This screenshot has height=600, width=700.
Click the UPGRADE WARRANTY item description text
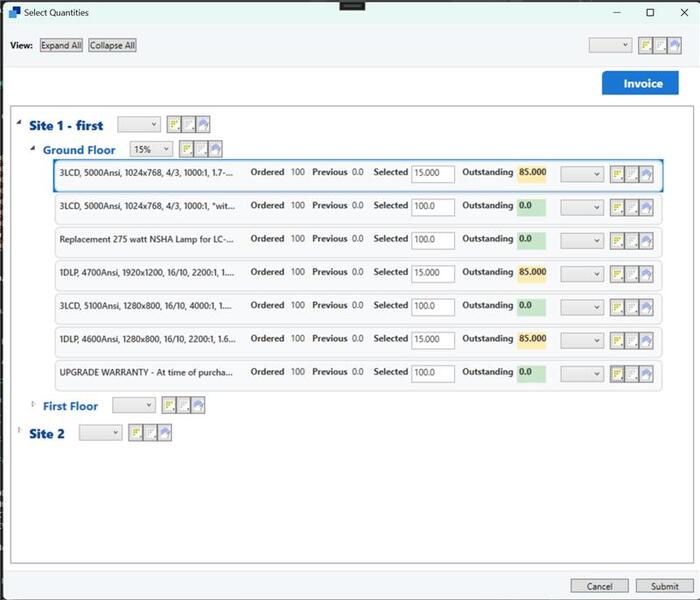pyautogui.click(x=146, y=372)
